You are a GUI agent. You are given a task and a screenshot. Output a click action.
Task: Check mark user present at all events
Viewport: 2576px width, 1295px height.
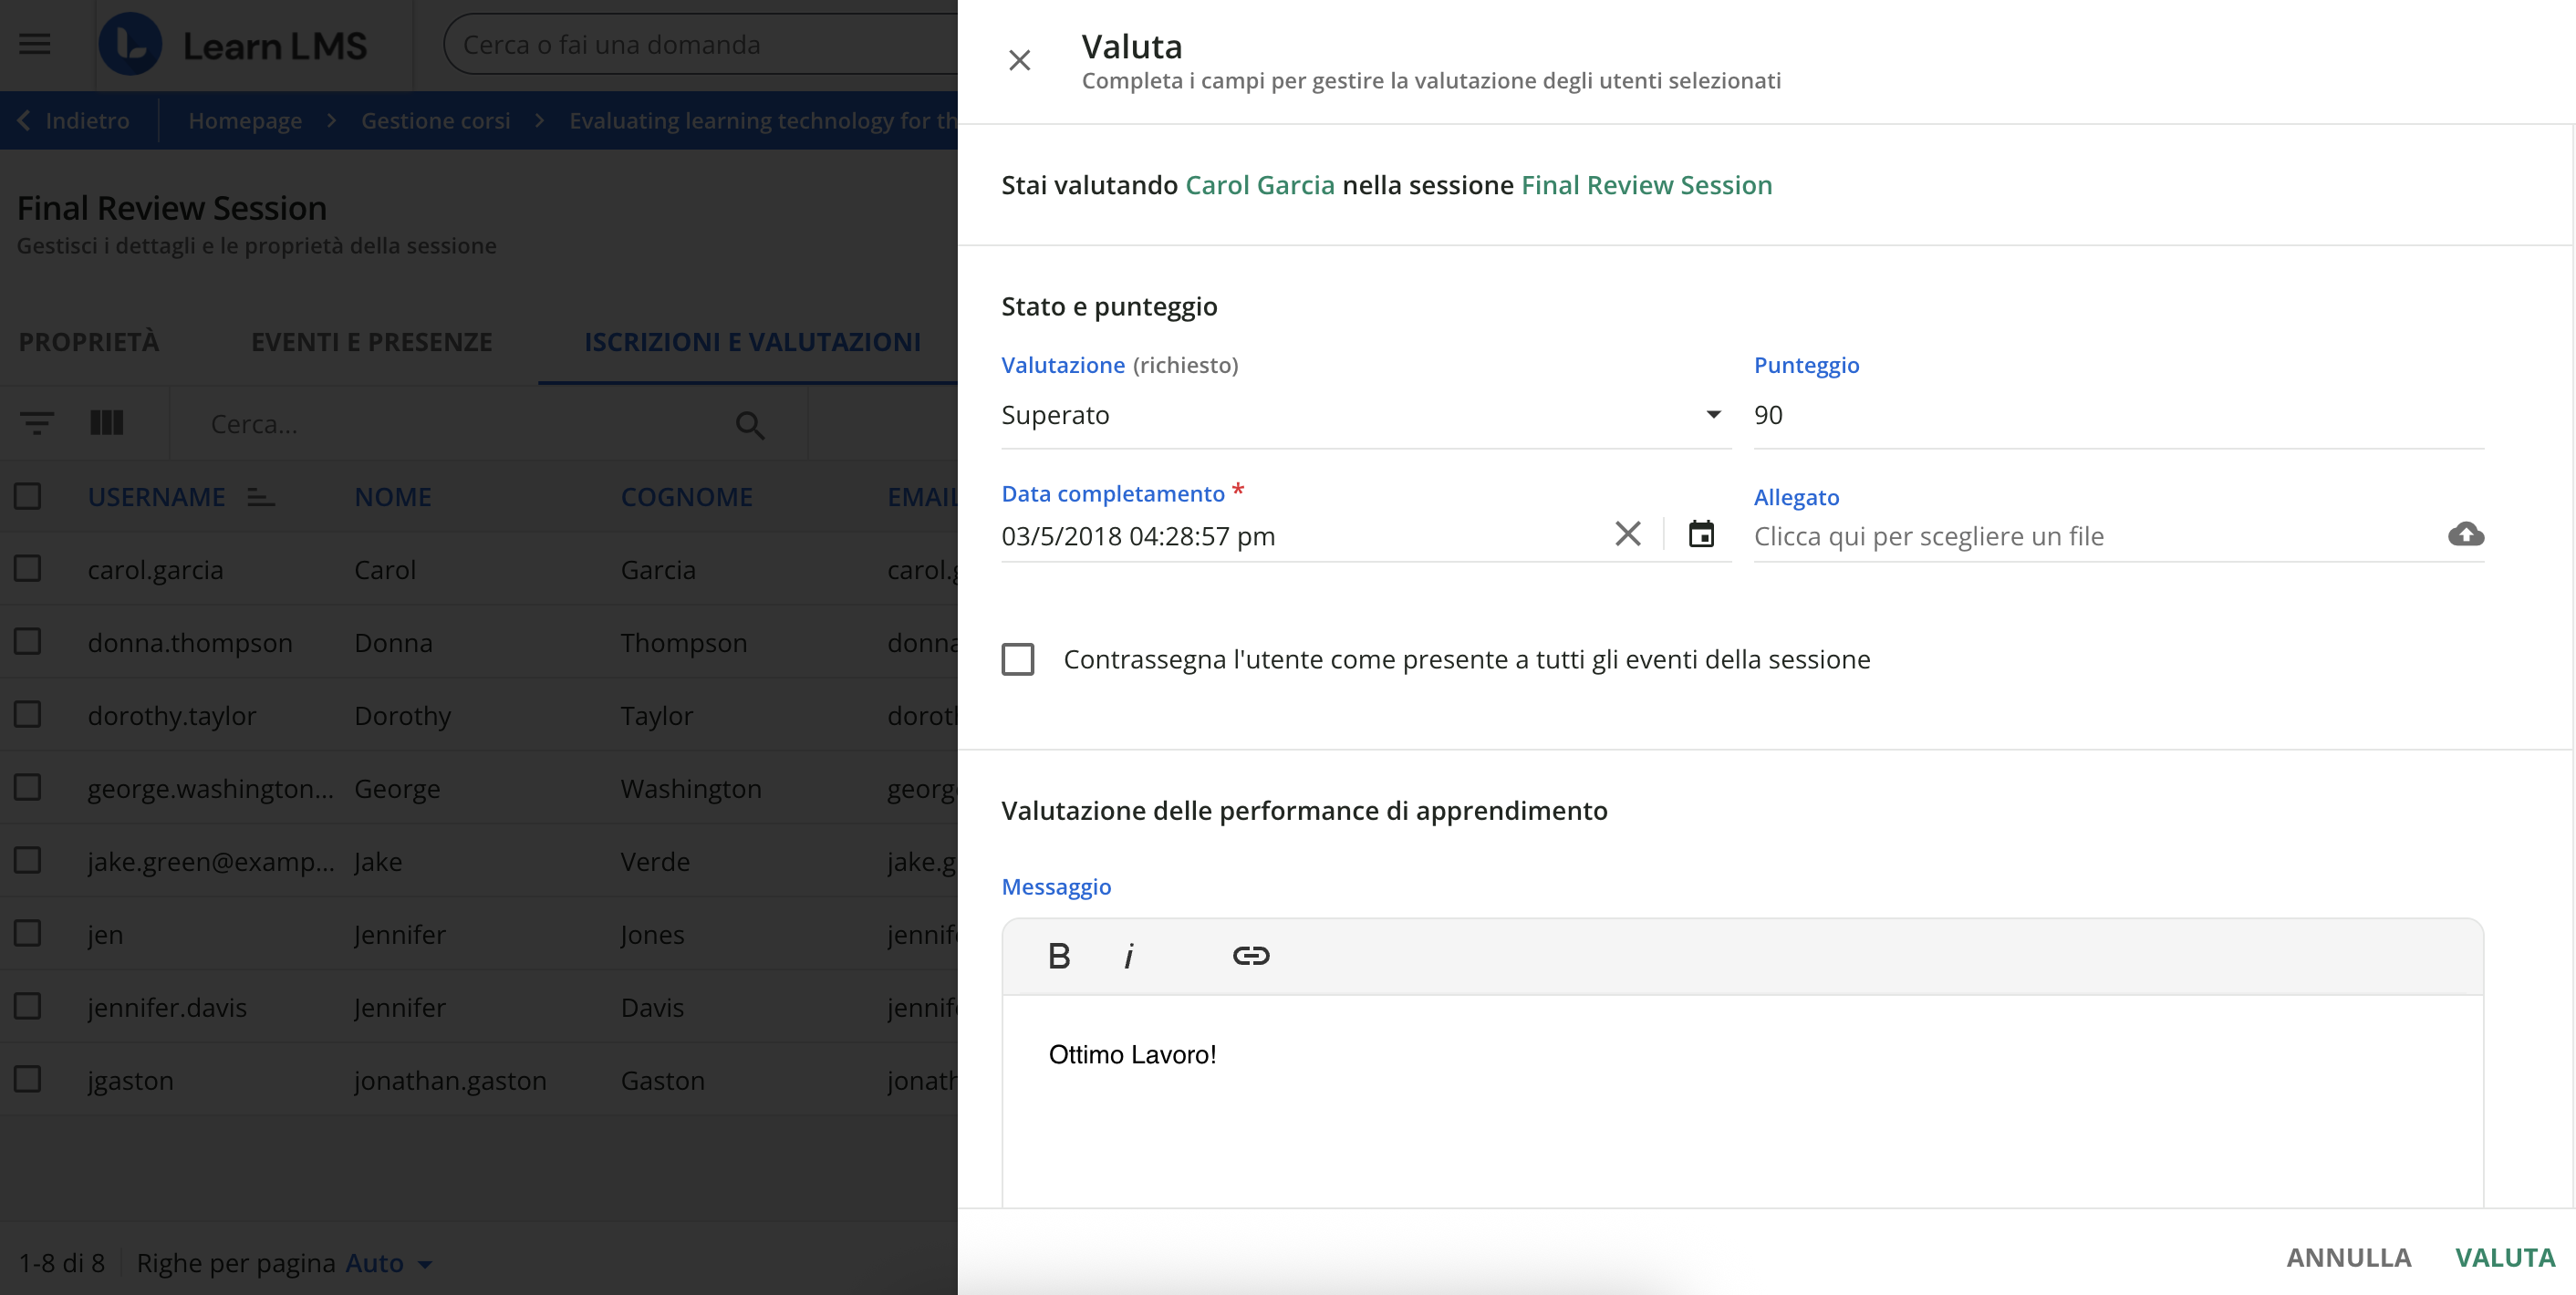coord(1018,660)
